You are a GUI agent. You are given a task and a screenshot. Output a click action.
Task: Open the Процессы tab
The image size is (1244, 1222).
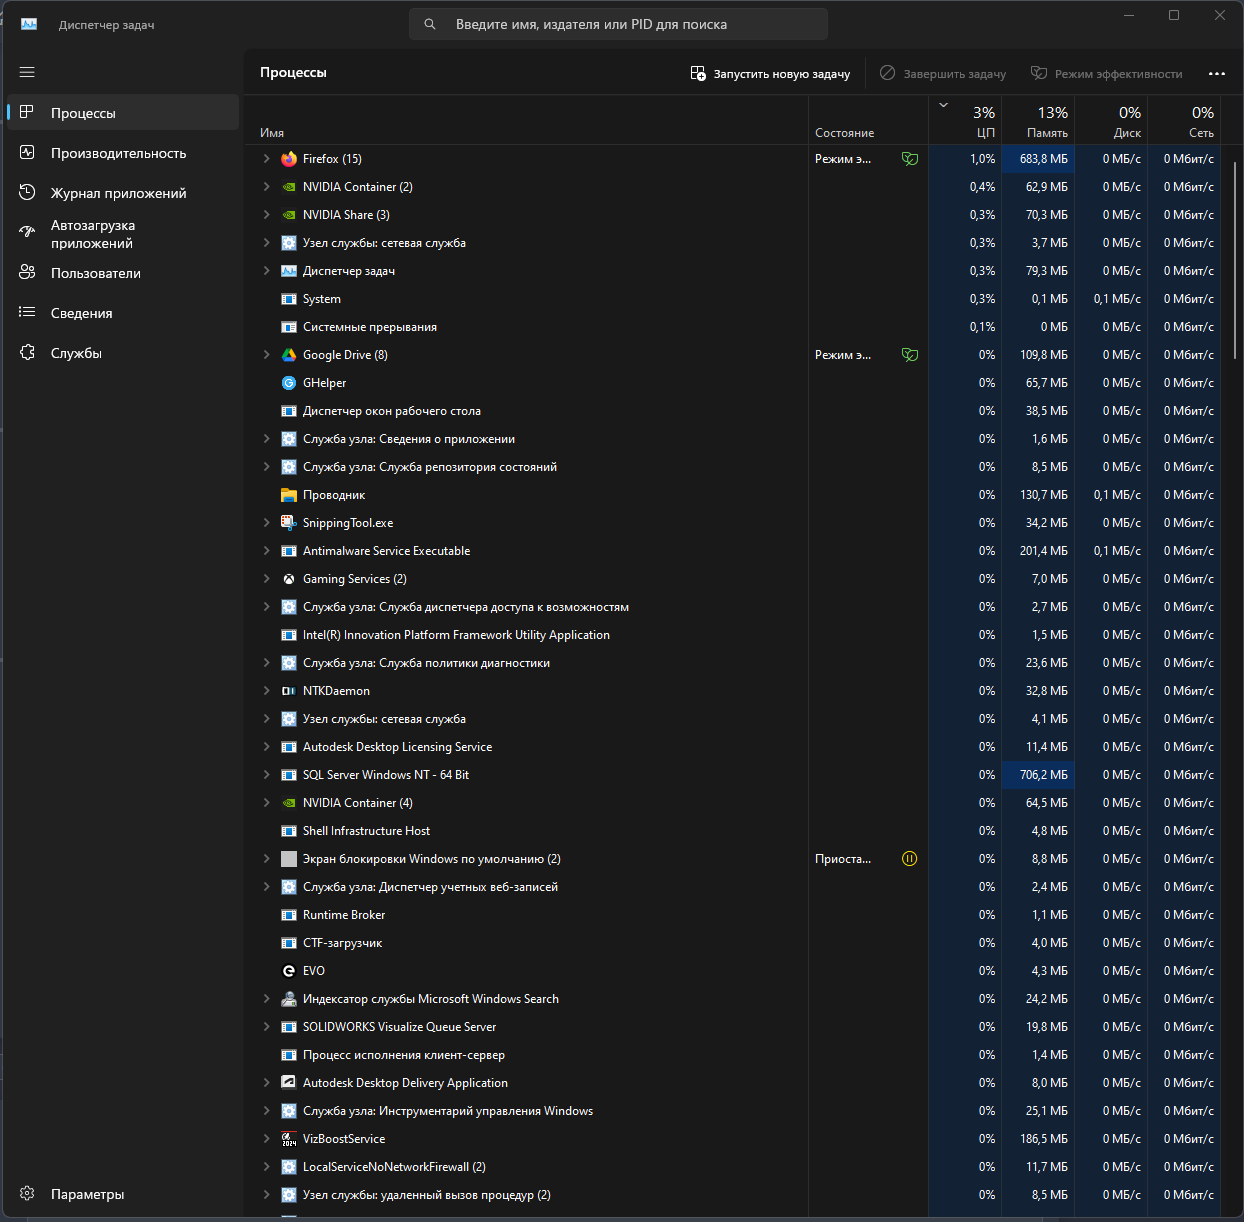(123, 113)
